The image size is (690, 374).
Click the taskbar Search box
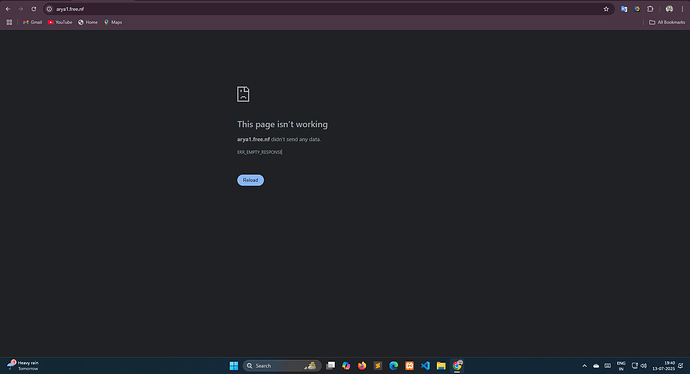(282, 366)
